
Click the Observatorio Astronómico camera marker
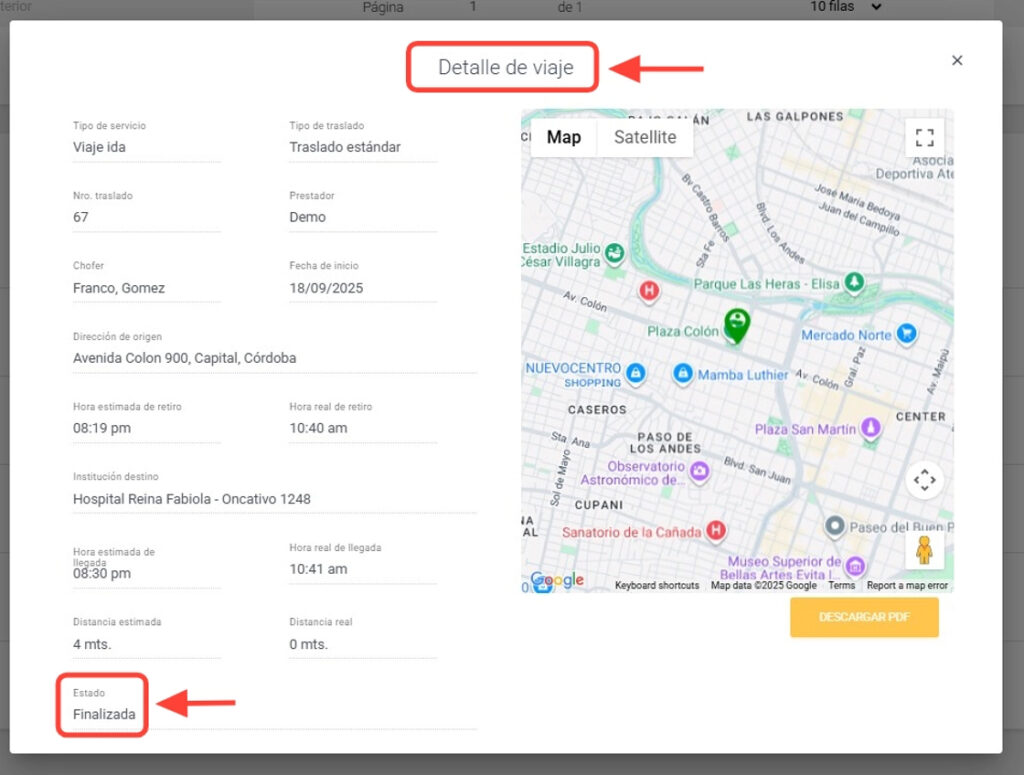point(700,470)
